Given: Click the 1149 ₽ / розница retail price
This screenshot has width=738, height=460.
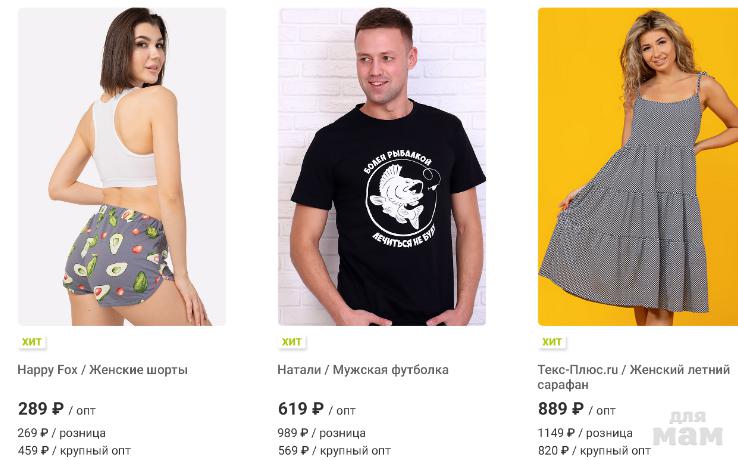Looking at the screenshot, I should tap(585, 433).
